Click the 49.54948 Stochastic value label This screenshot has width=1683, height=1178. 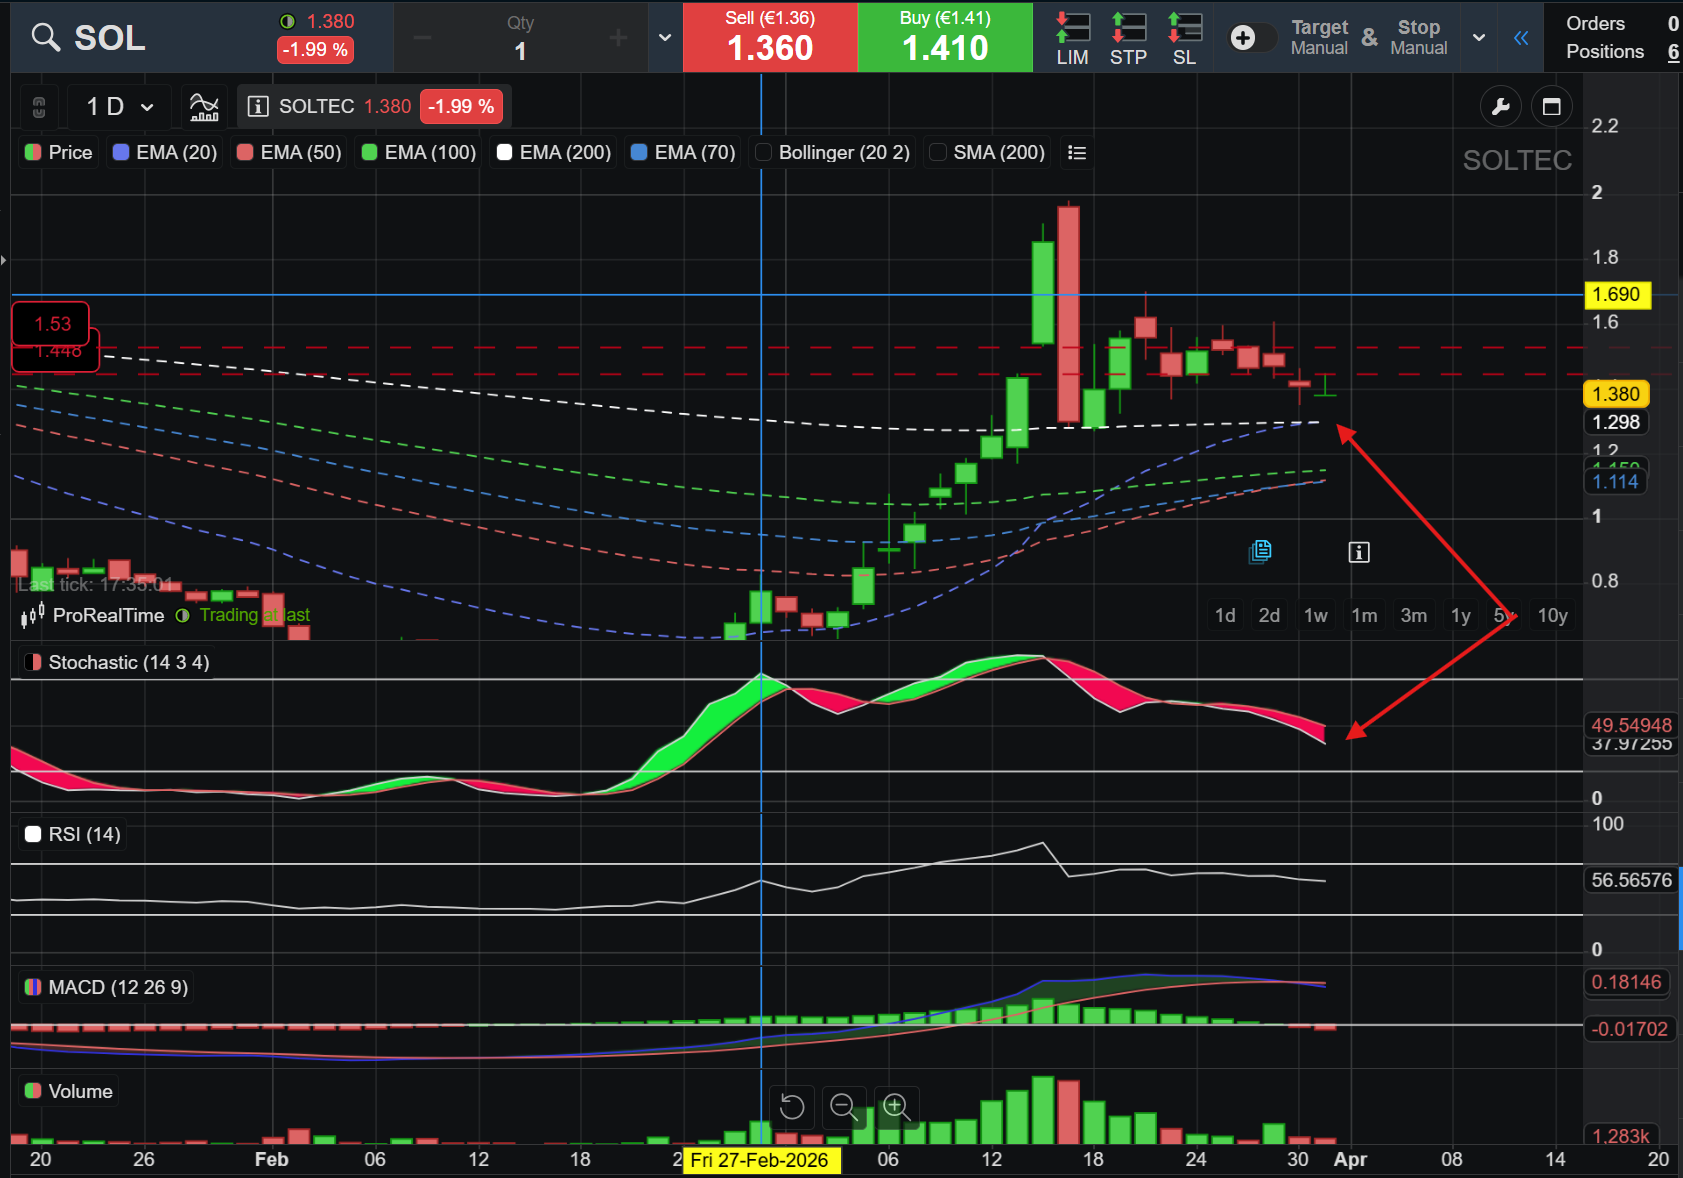pyautogui.click(x=1632, y=725)
